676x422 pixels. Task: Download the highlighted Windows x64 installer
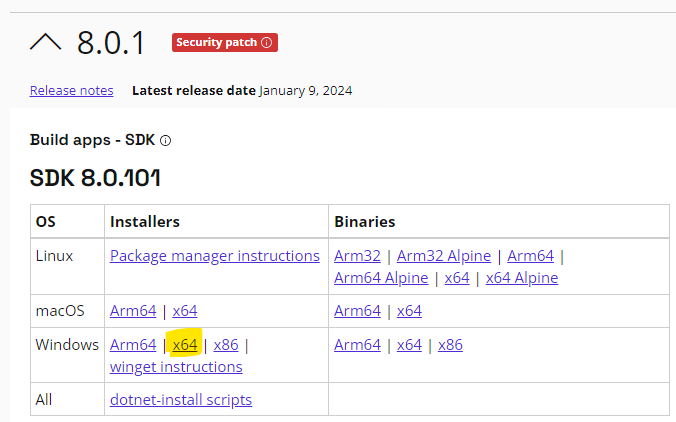(185, 345)
